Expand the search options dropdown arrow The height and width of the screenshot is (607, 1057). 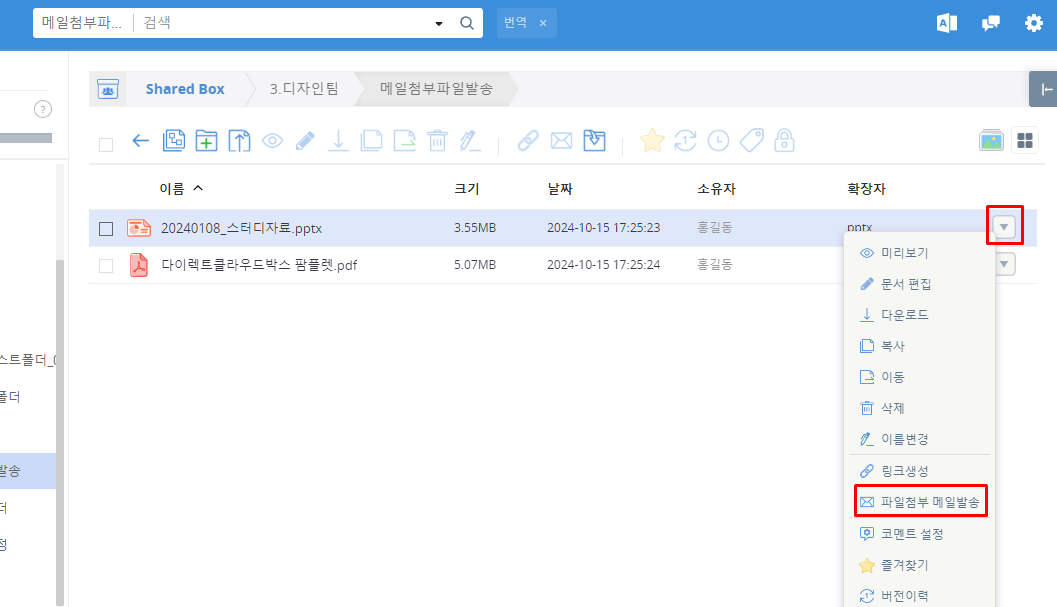pyautogui.click(x=438, y=23)
